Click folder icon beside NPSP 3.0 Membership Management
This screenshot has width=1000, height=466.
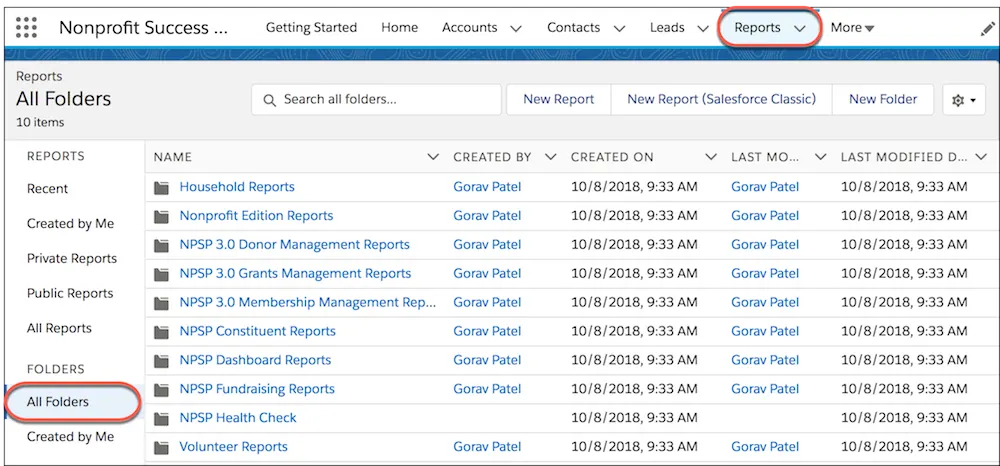click(x=161, y=303)
